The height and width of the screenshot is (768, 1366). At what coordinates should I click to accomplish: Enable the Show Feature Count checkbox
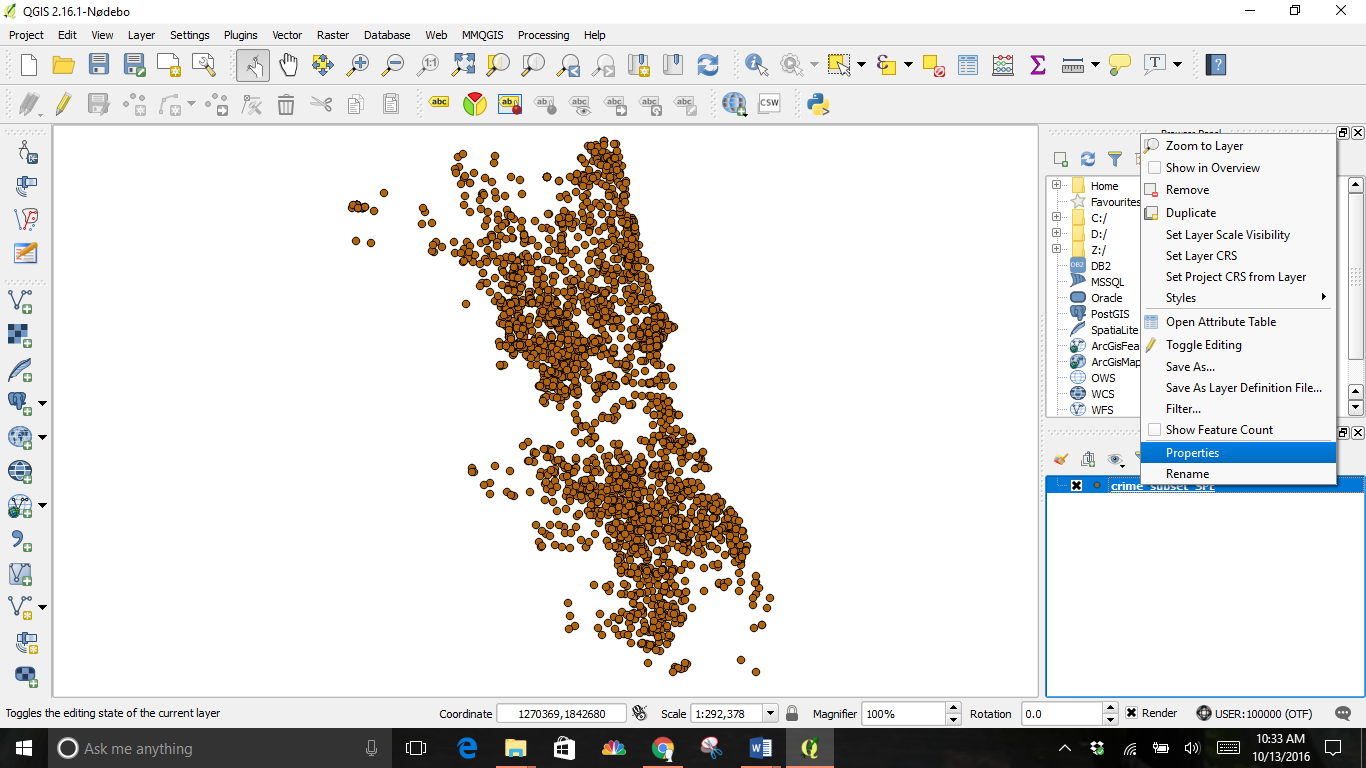[1154, 430]
